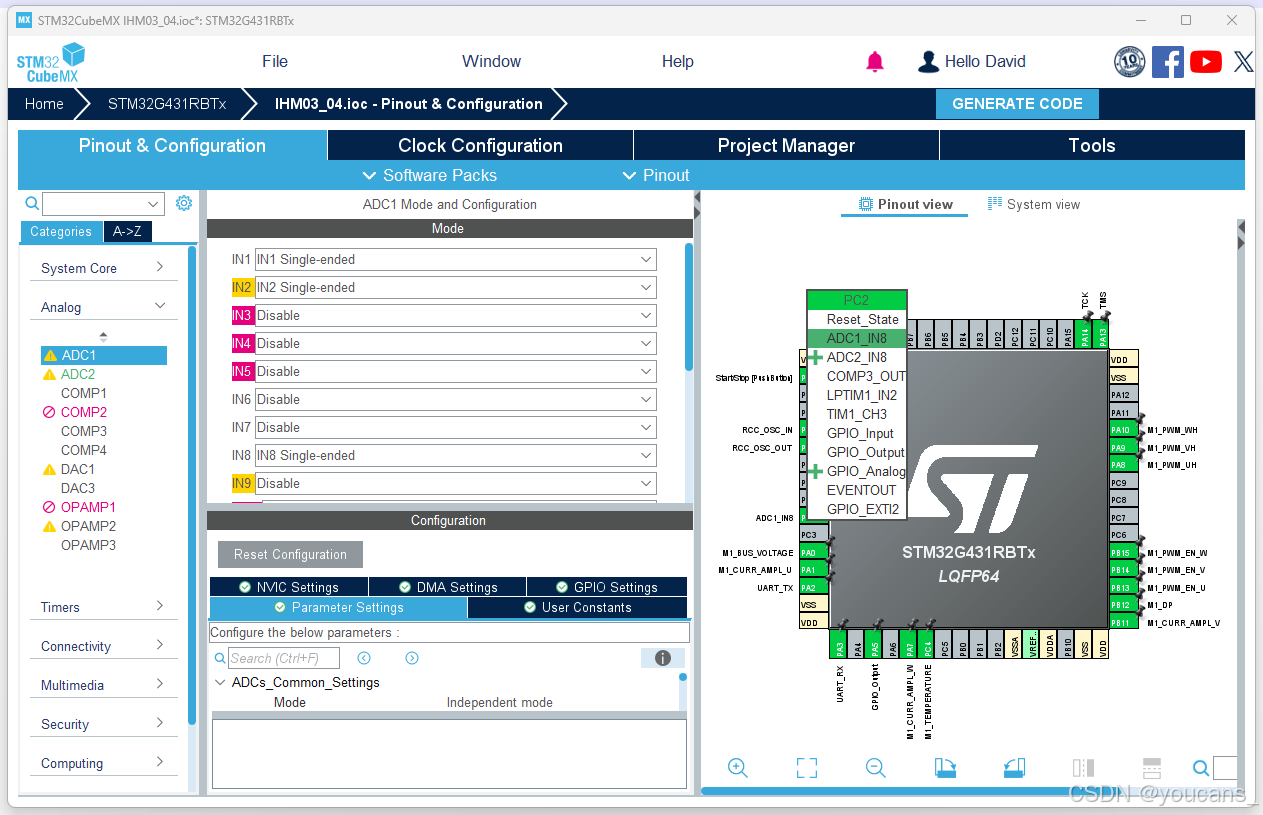
Task: Open the Window menu
Action: coord(491,62)
